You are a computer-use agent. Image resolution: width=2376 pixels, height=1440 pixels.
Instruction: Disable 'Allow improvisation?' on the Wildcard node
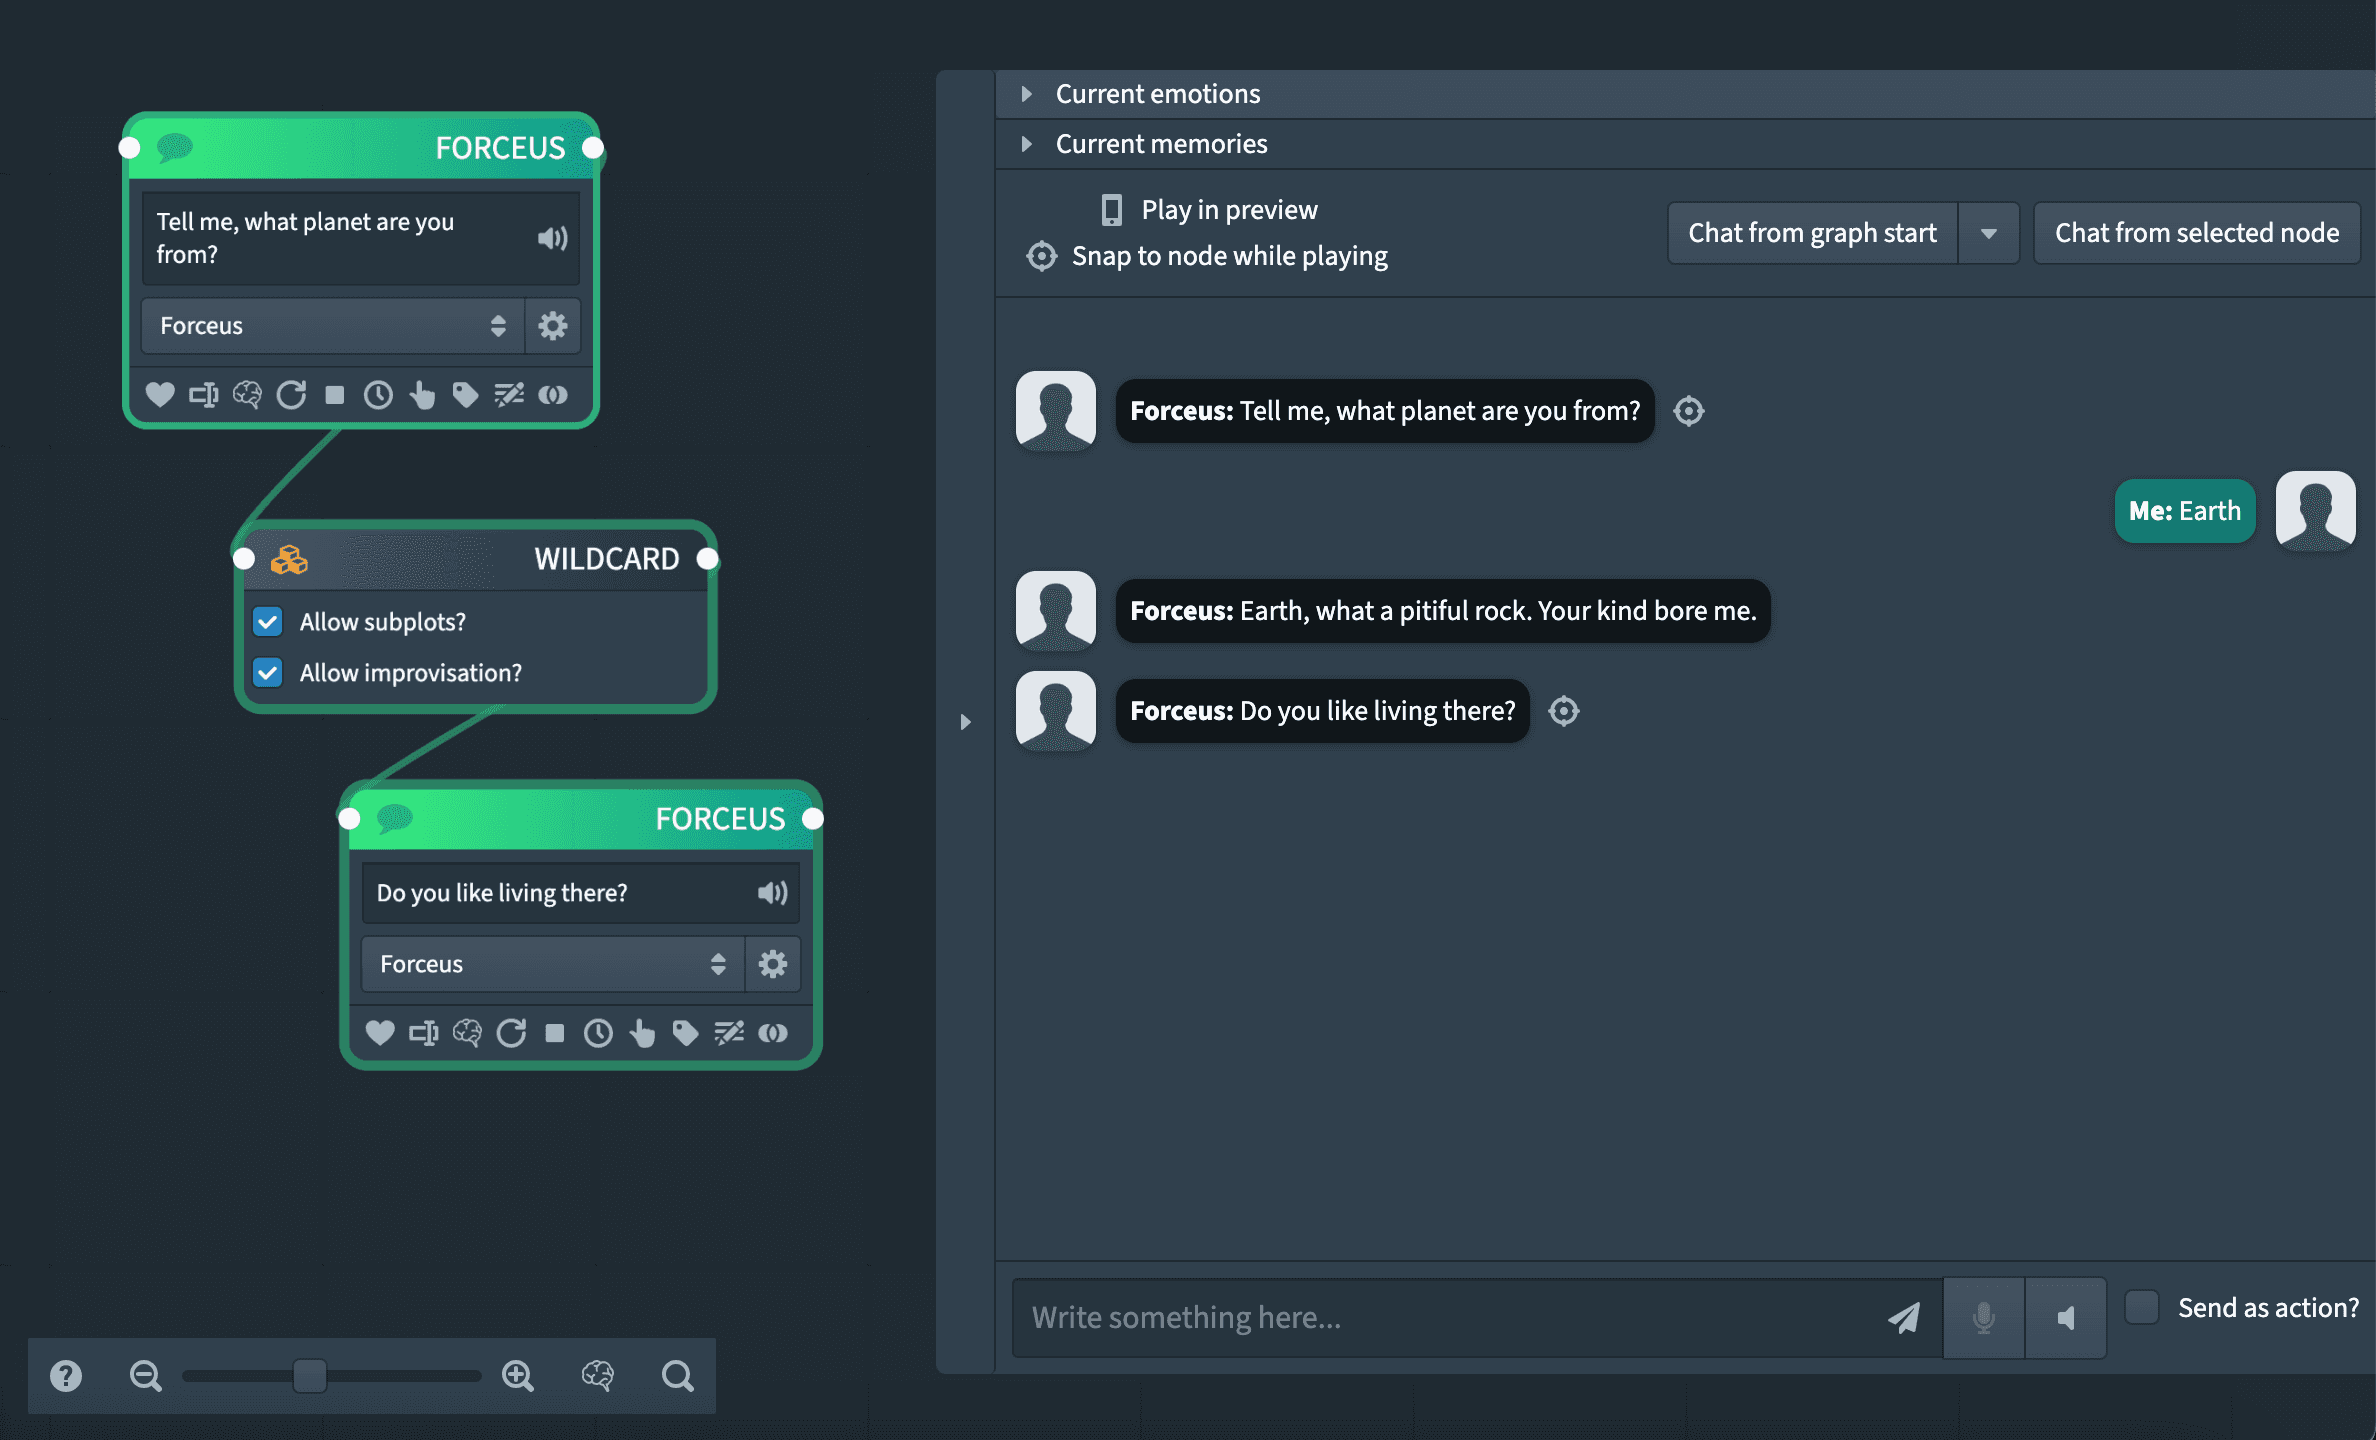point(267,672)
